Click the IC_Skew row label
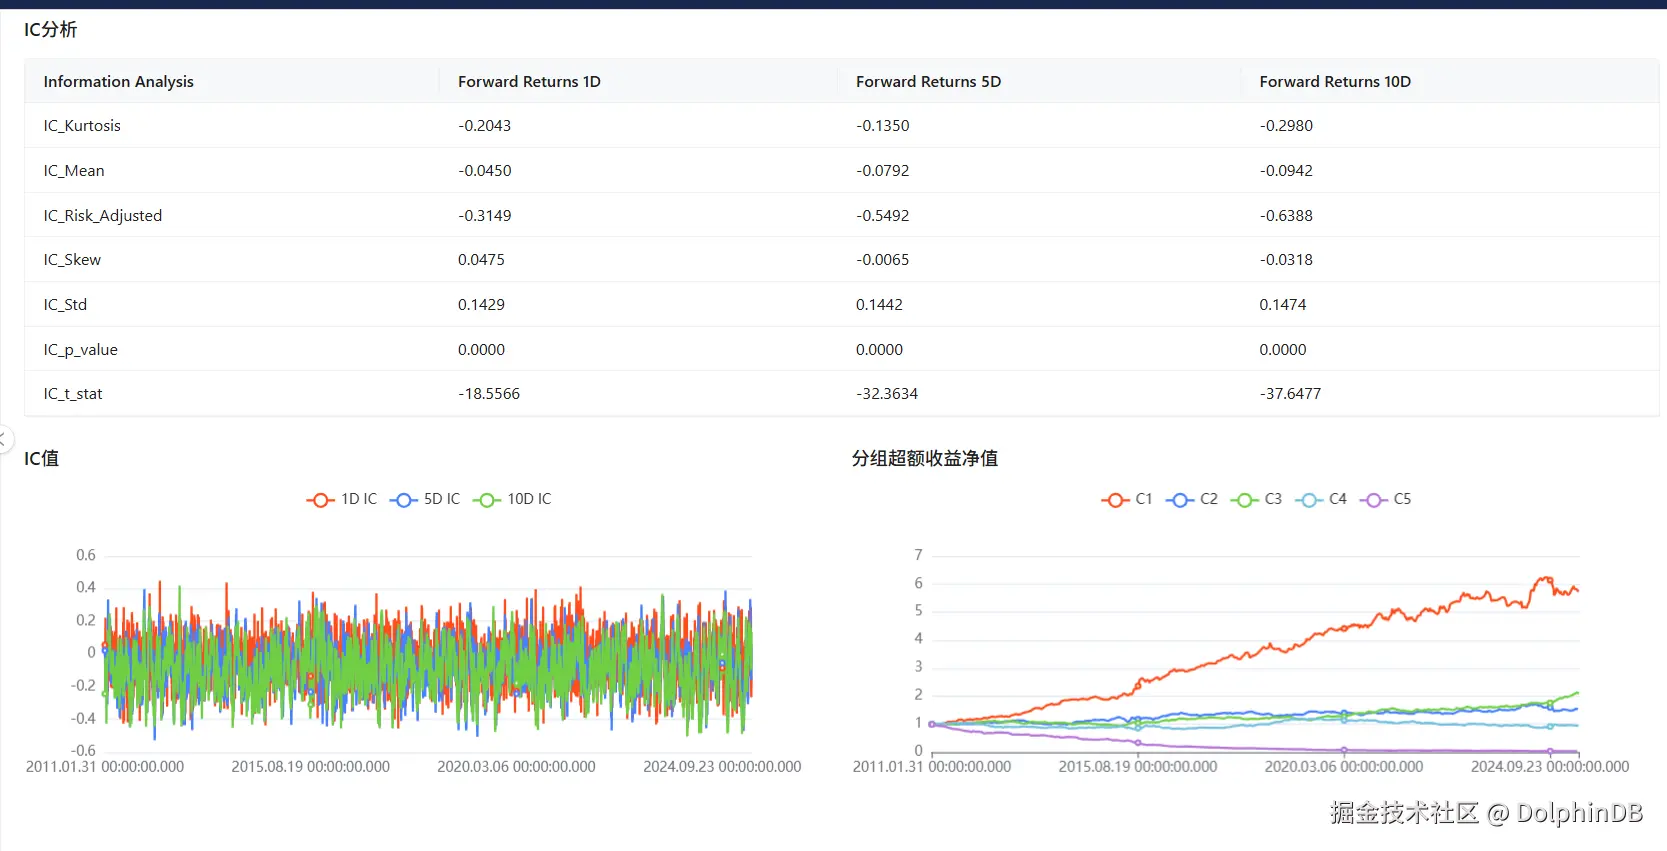The height and width of the screenshot is (851, 1667). (x=72, y=260)
